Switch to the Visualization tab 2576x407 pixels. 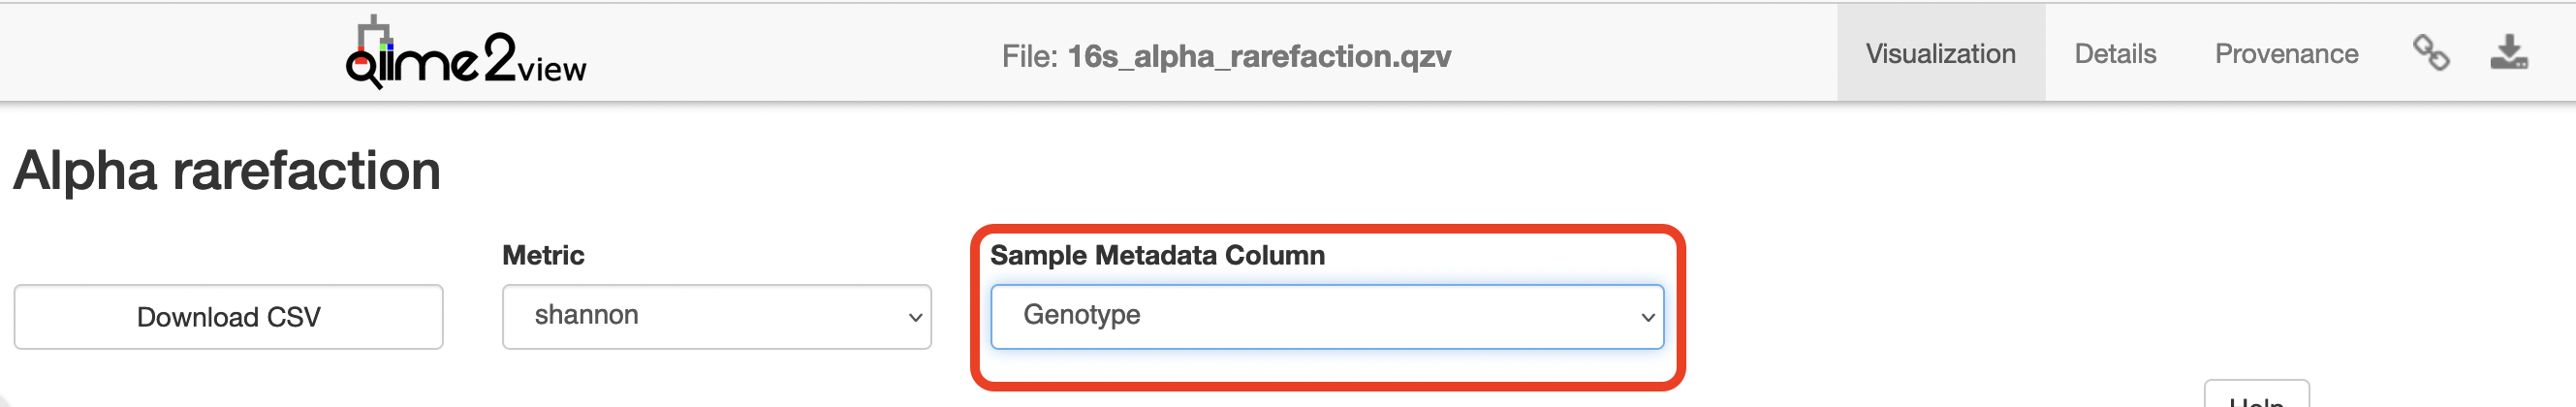(1940, 54)
